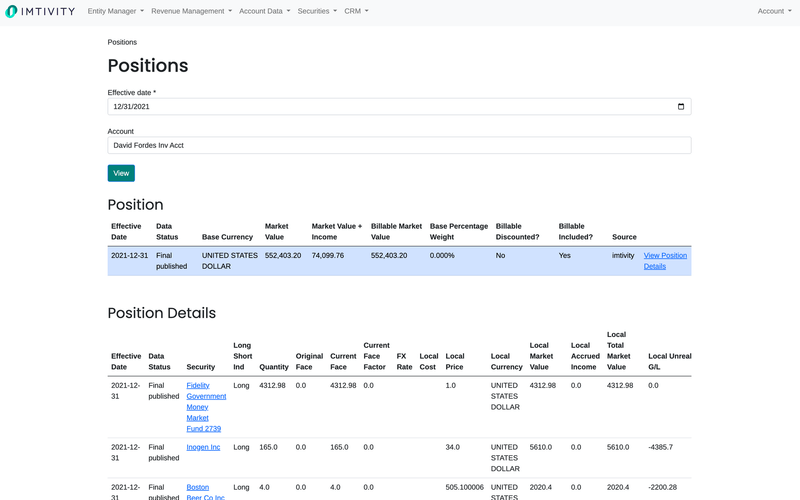
Task: Expand the Account Data dropdown
Action: (264, 11)
